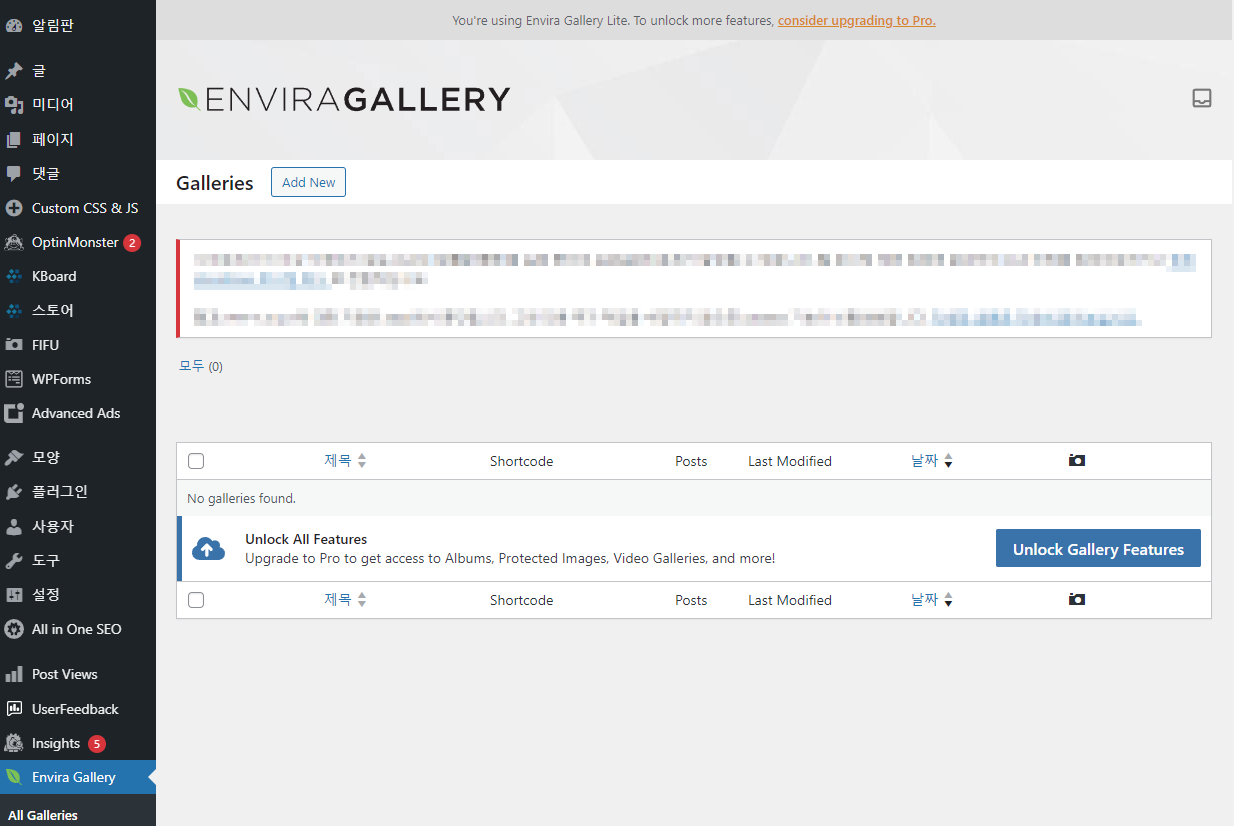1234x826 pixels.
Task: Click the WPForms form icon
Action: click(14, 379)
